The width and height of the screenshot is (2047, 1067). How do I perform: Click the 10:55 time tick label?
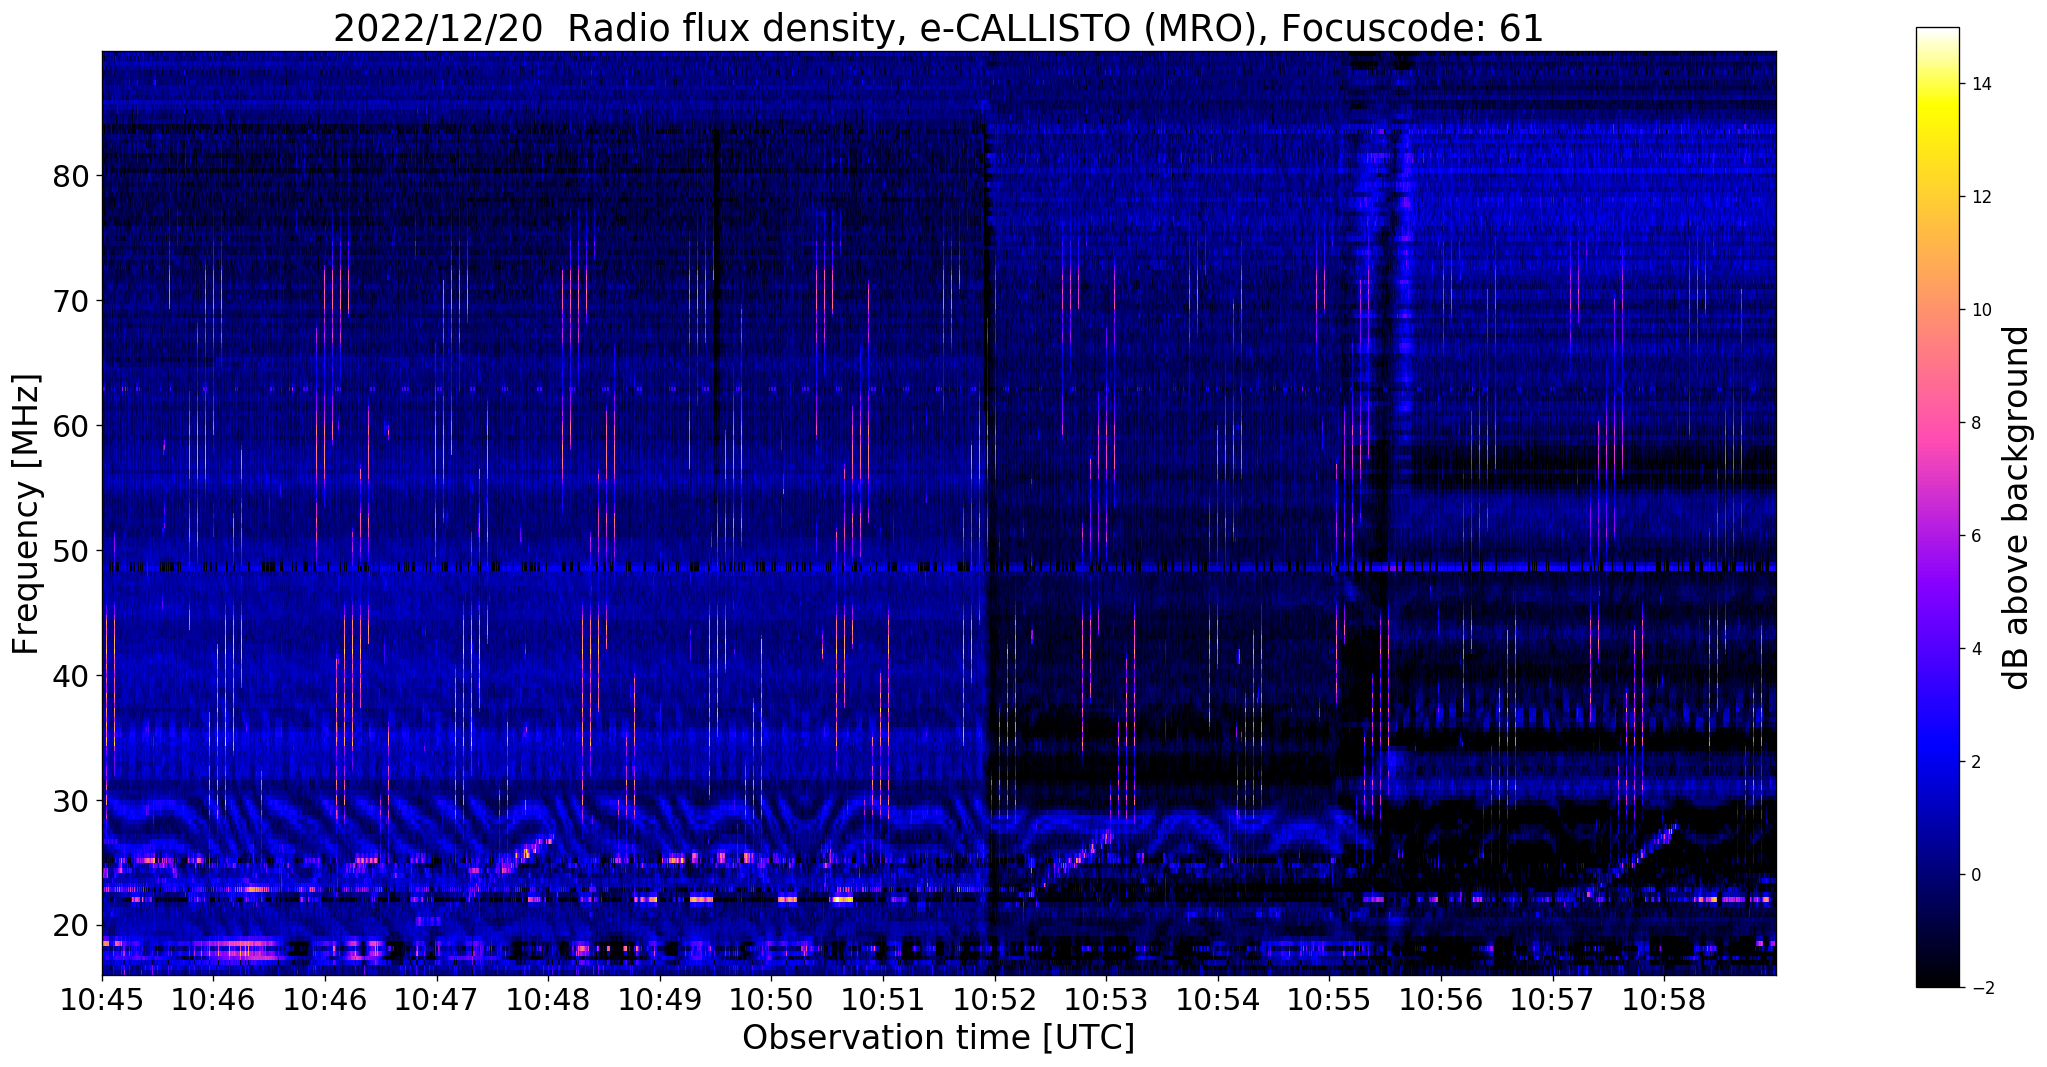tap(1329, 998)
